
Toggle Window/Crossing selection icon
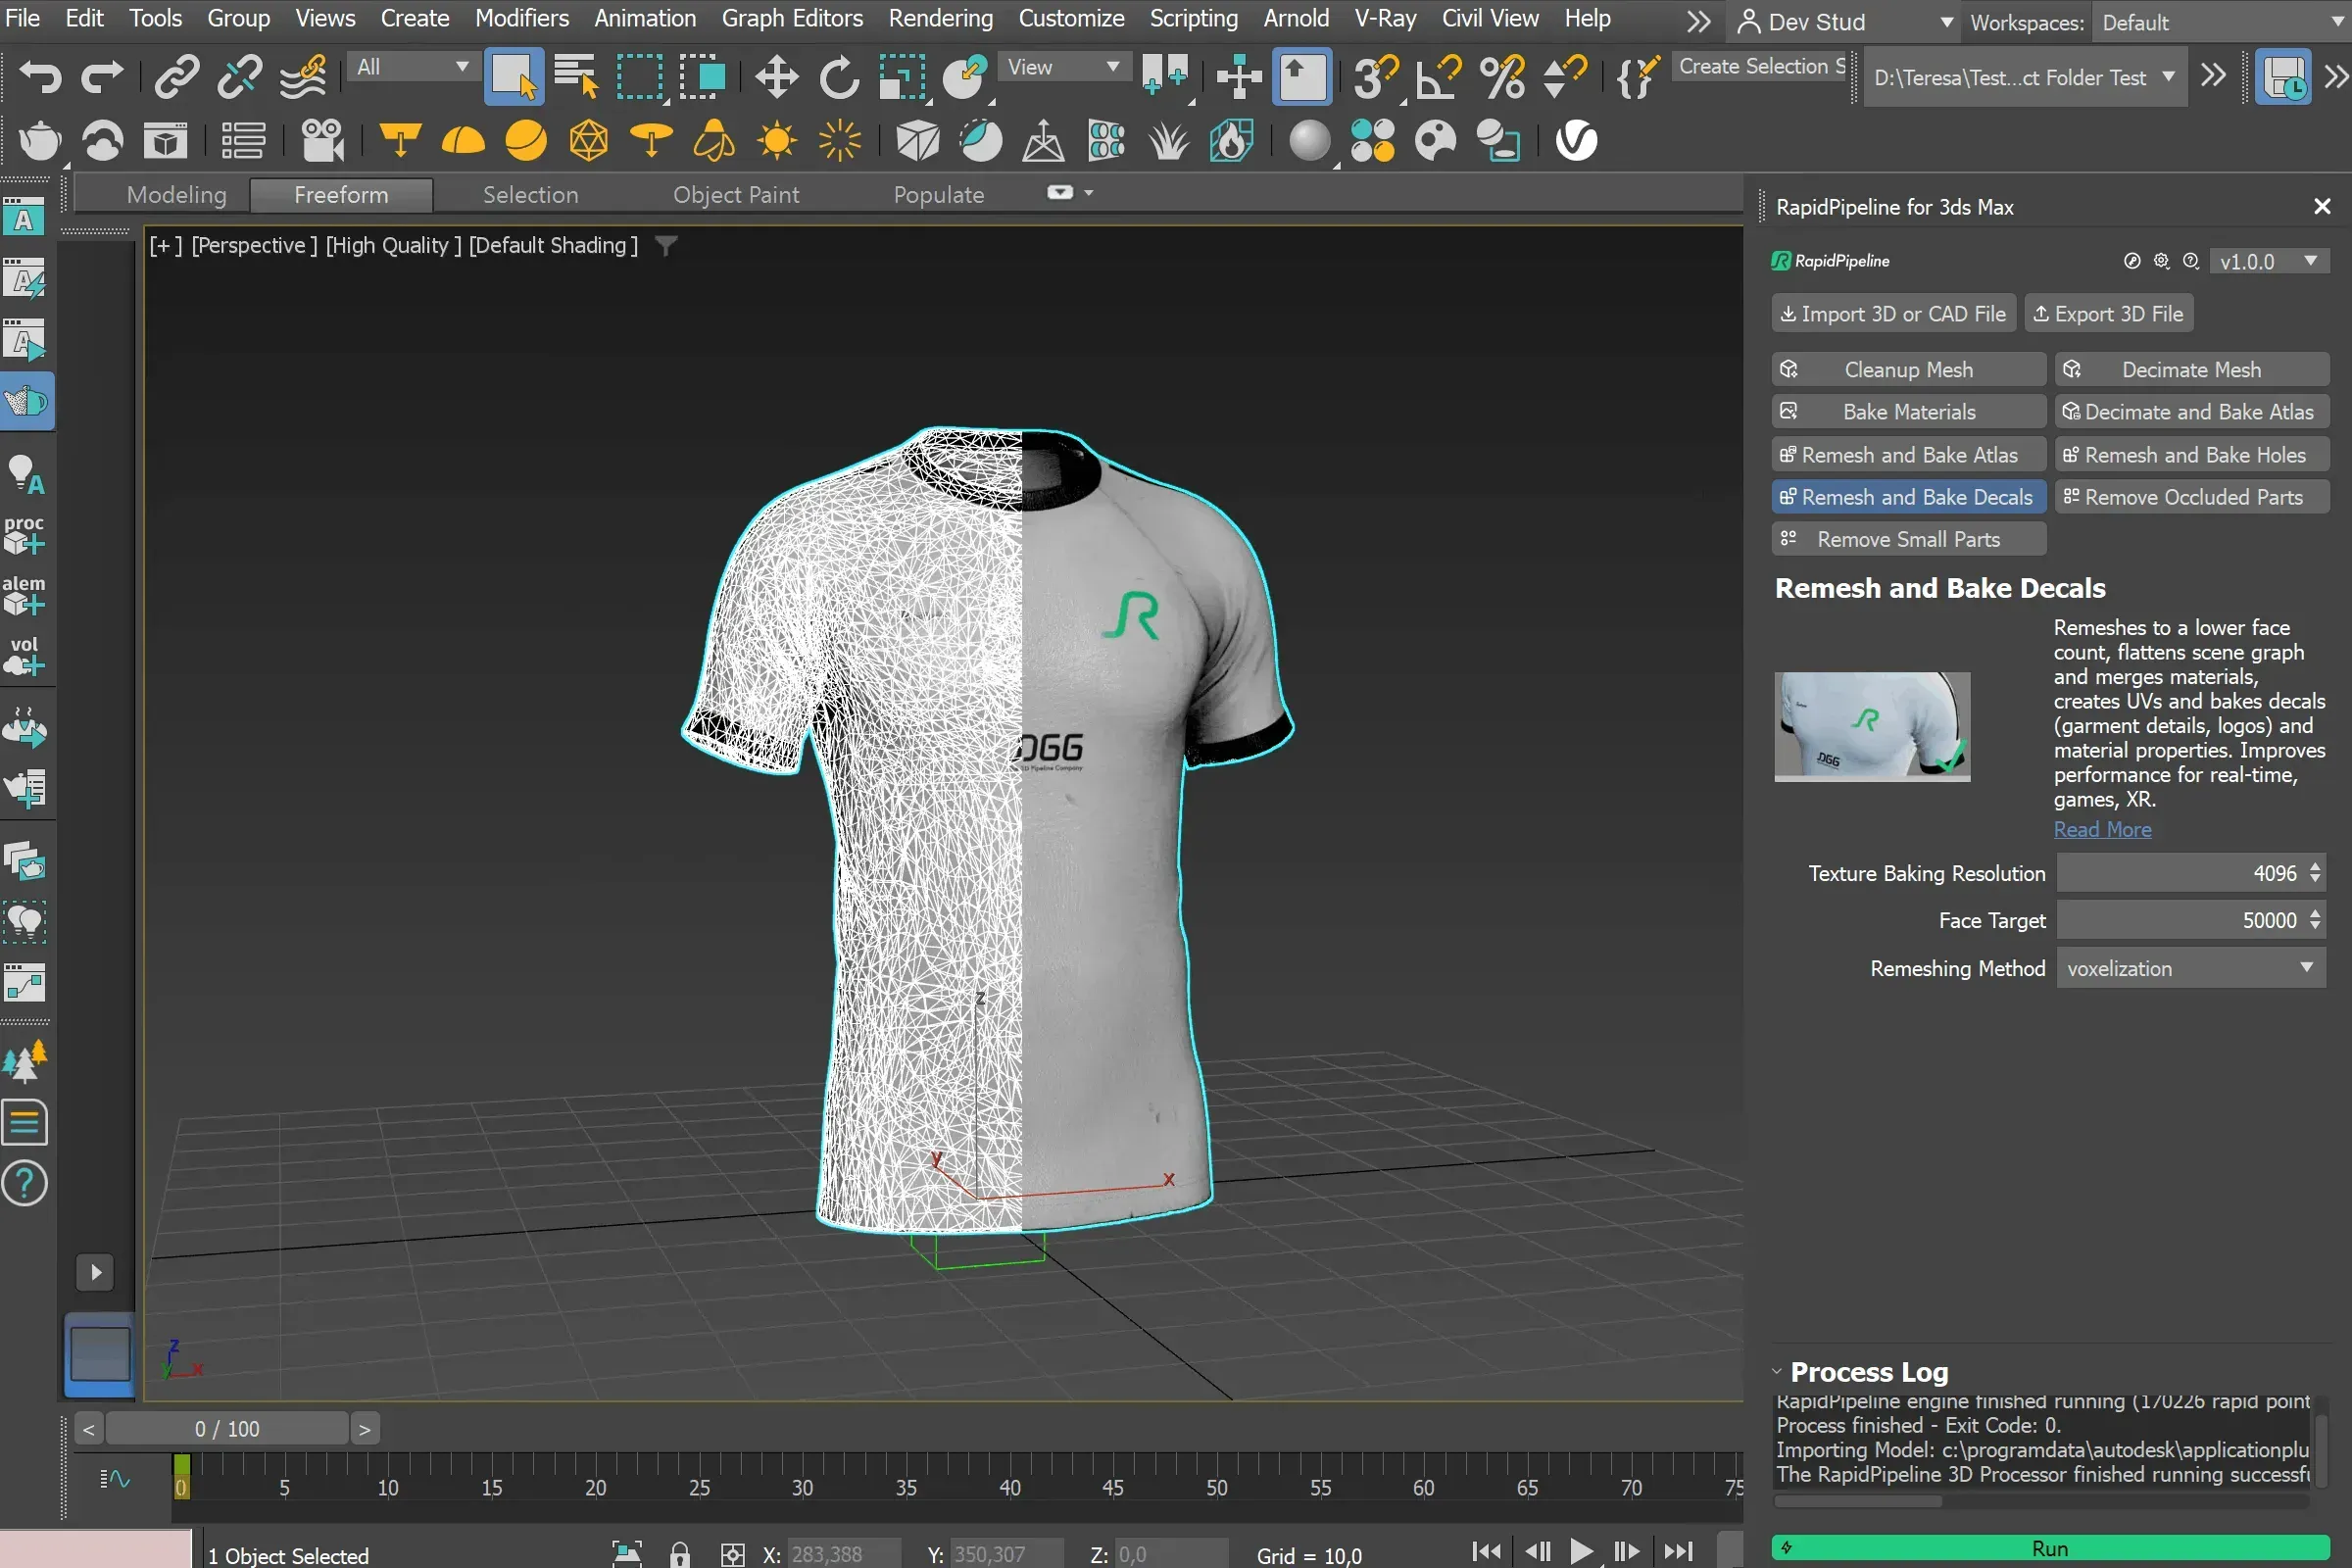[702, 77]
